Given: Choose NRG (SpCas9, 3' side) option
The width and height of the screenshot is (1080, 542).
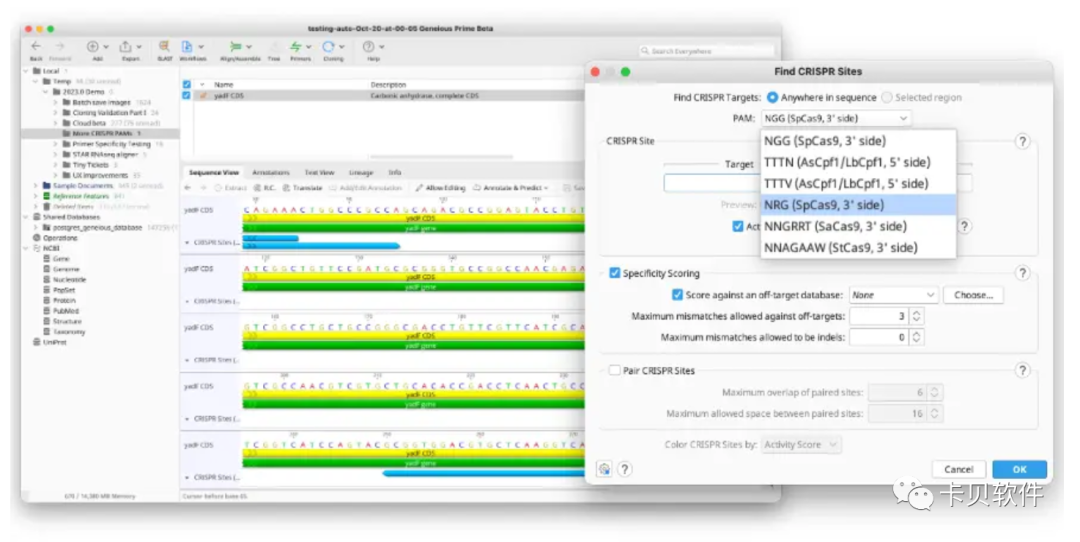Looking at the screenshot, I should (858, 205).
